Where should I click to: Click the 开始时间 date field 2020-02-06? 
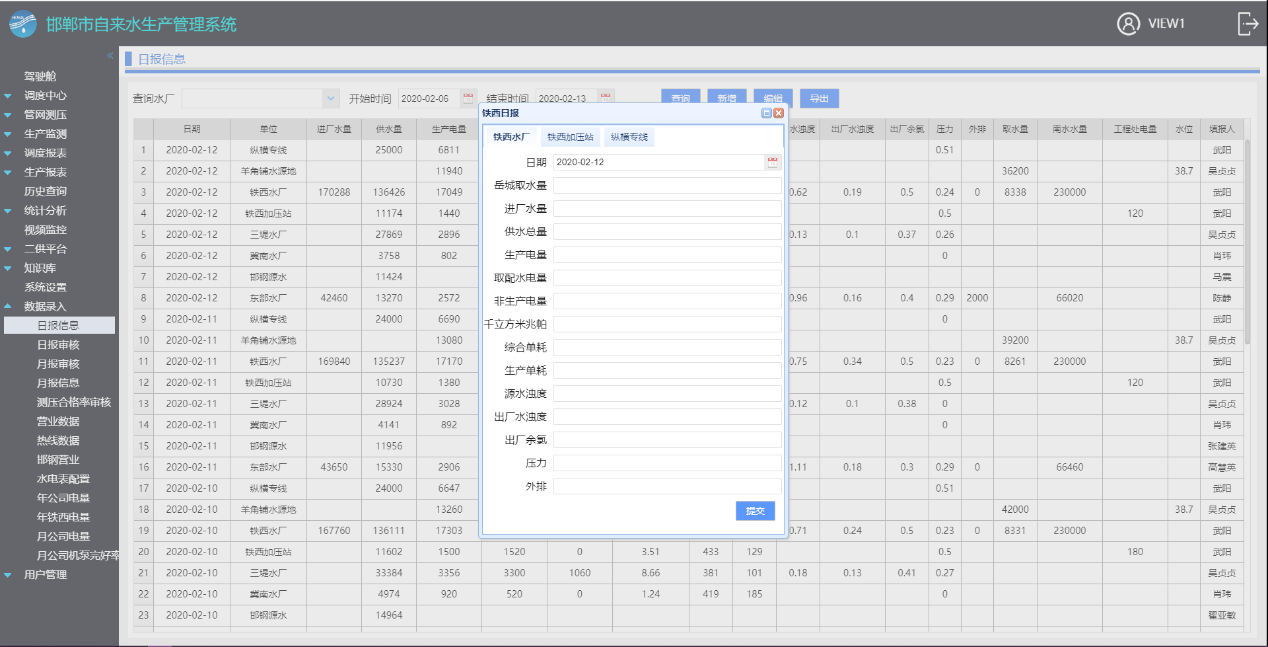(x=429, y=98)
